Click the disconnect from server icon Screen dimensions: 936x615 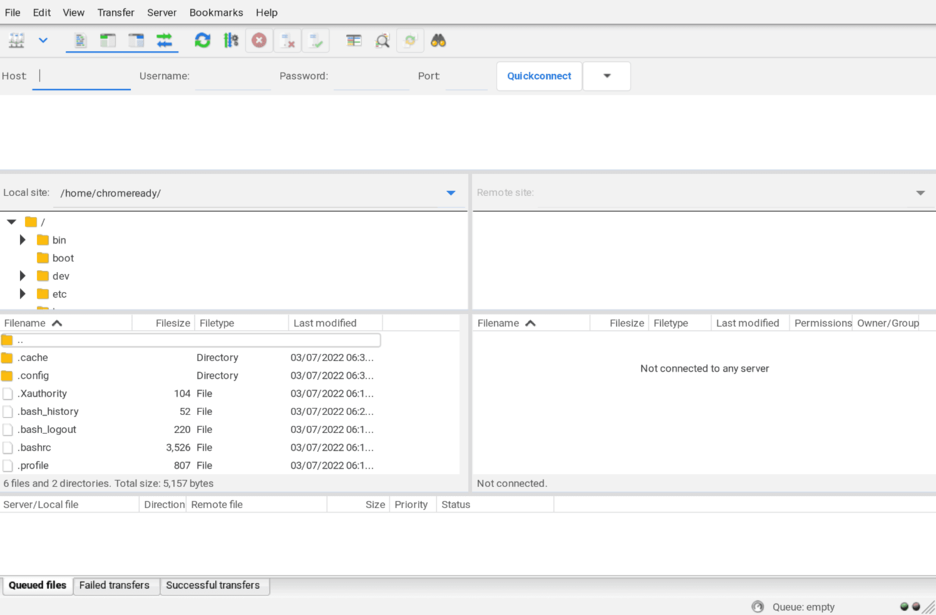point(288,41)
